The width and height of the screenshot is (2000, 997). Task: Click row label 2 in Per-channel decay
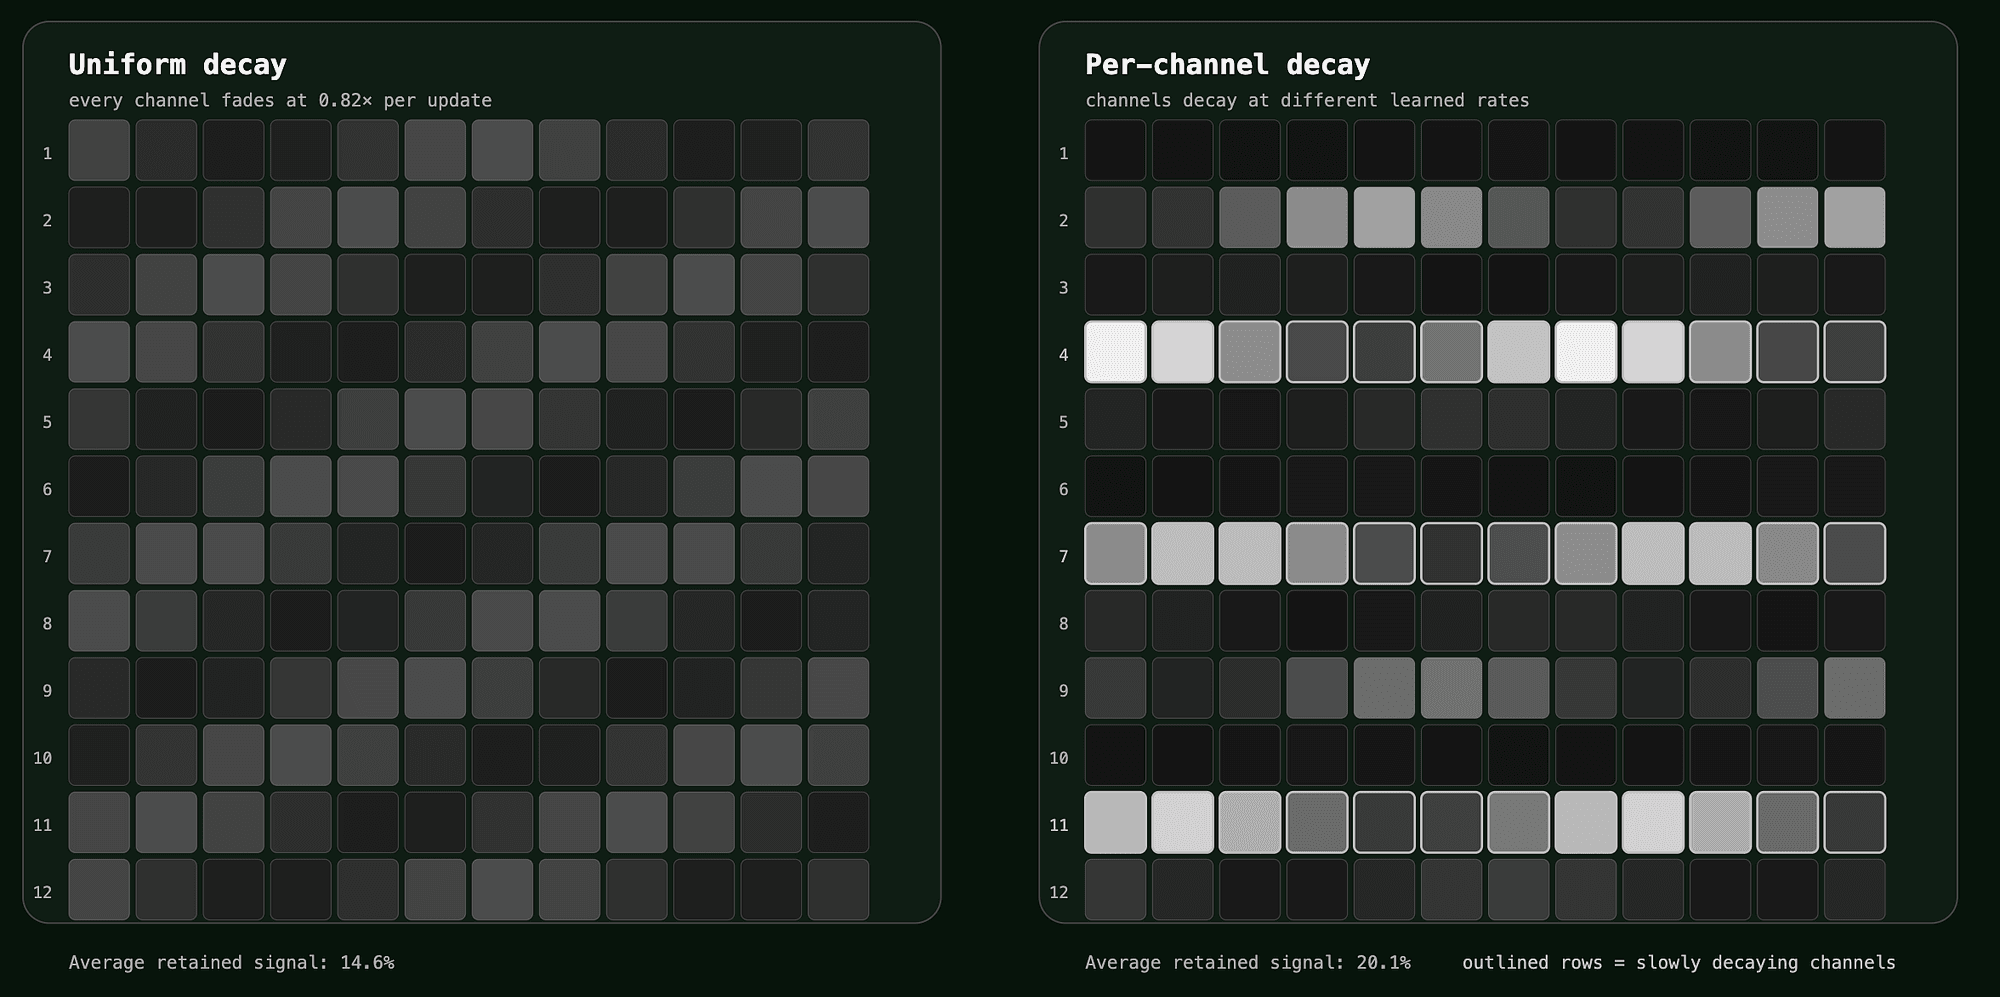click(x=1063, y=220)
